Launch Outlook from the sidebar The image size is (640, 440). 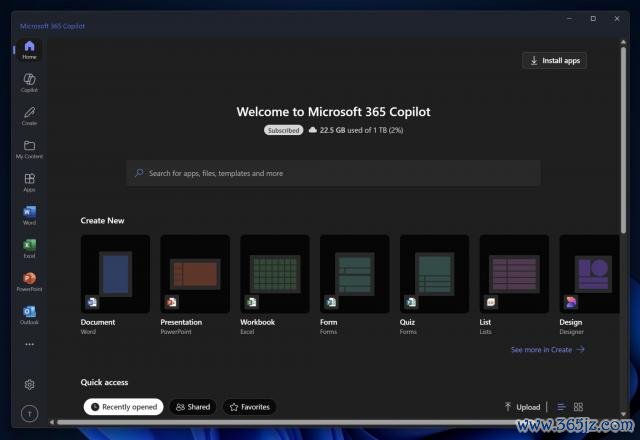click(29, 315)
